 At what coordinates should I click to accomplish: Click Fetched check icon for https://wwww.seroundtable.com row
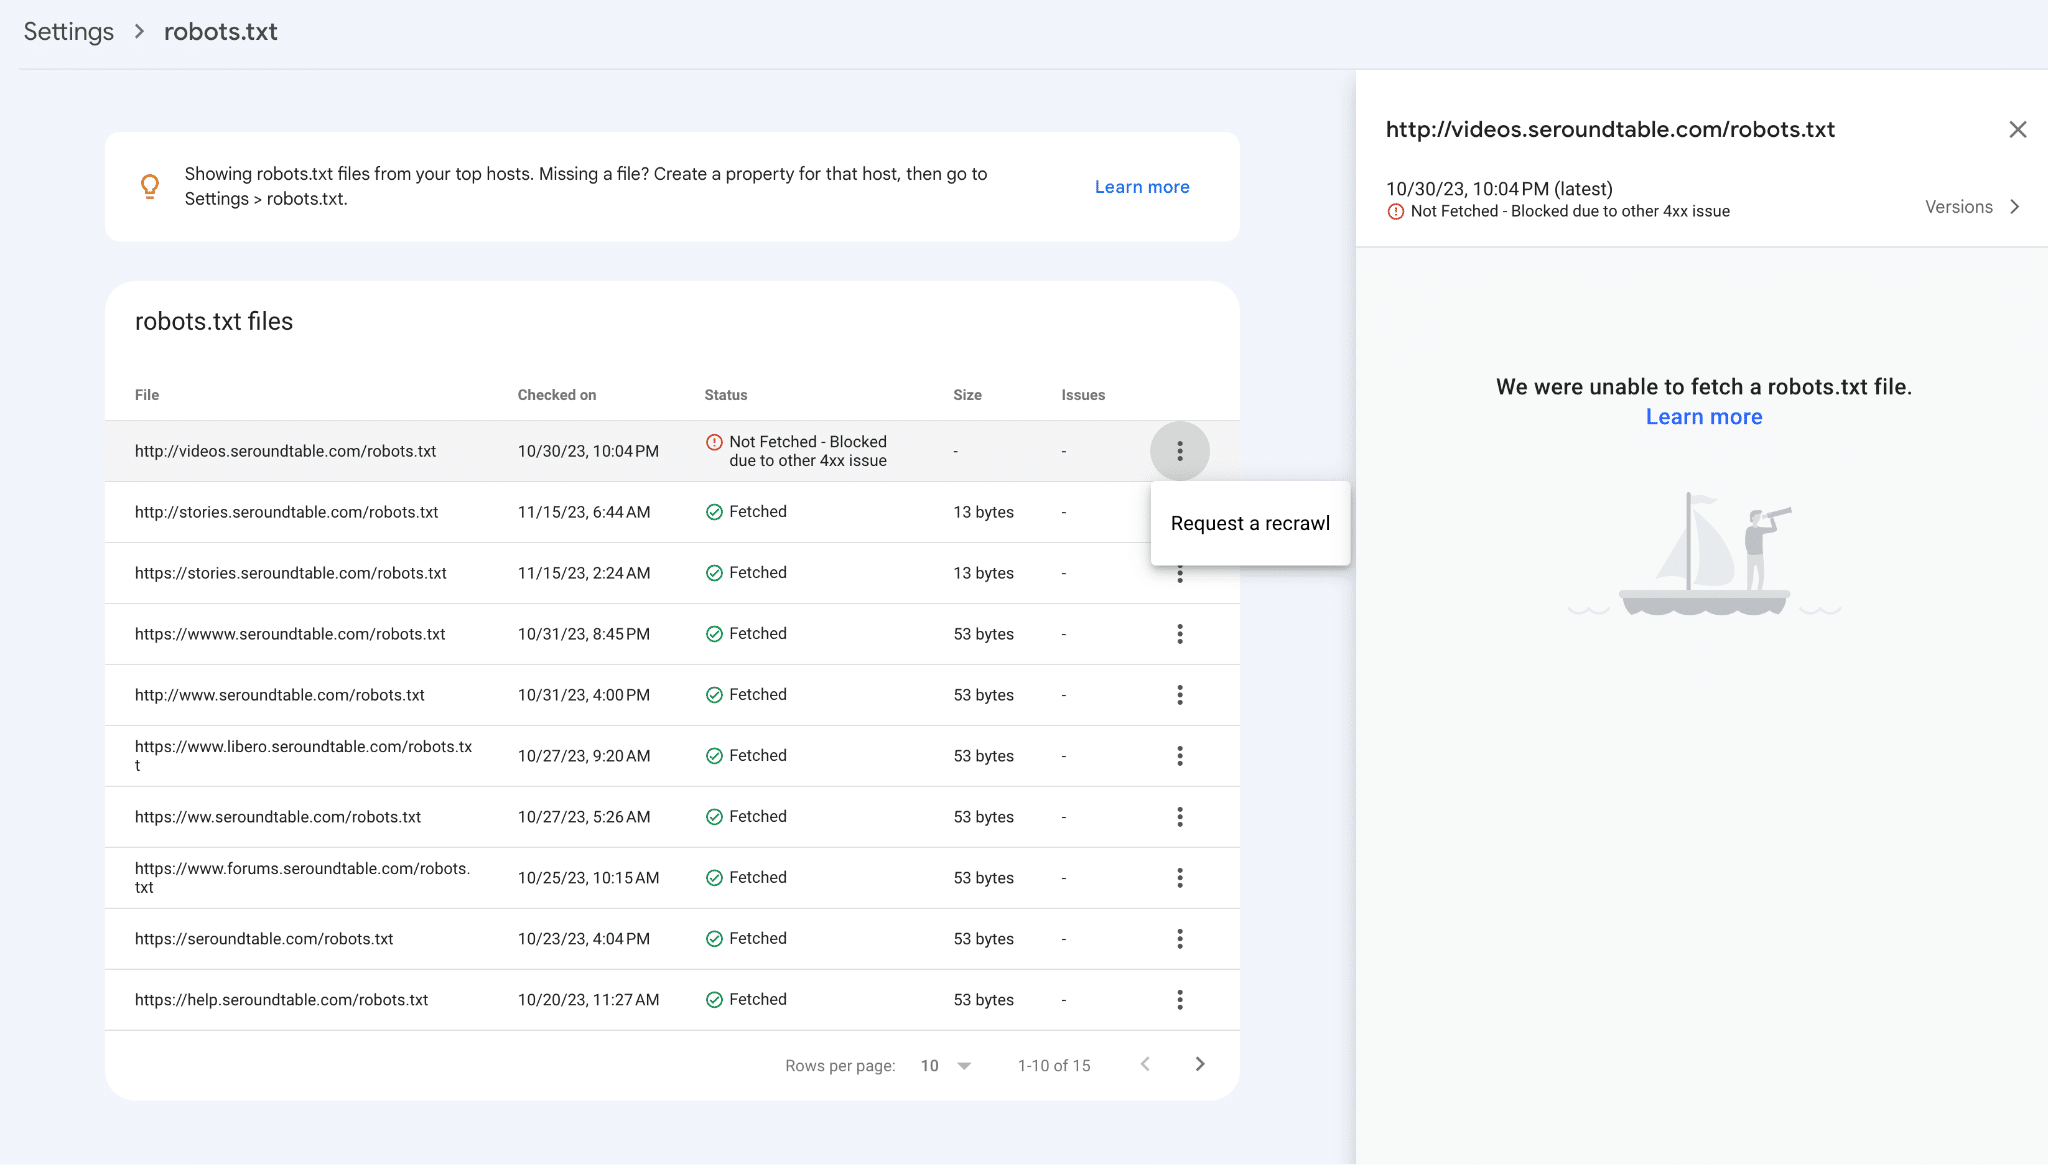click(x=714, y=634)
